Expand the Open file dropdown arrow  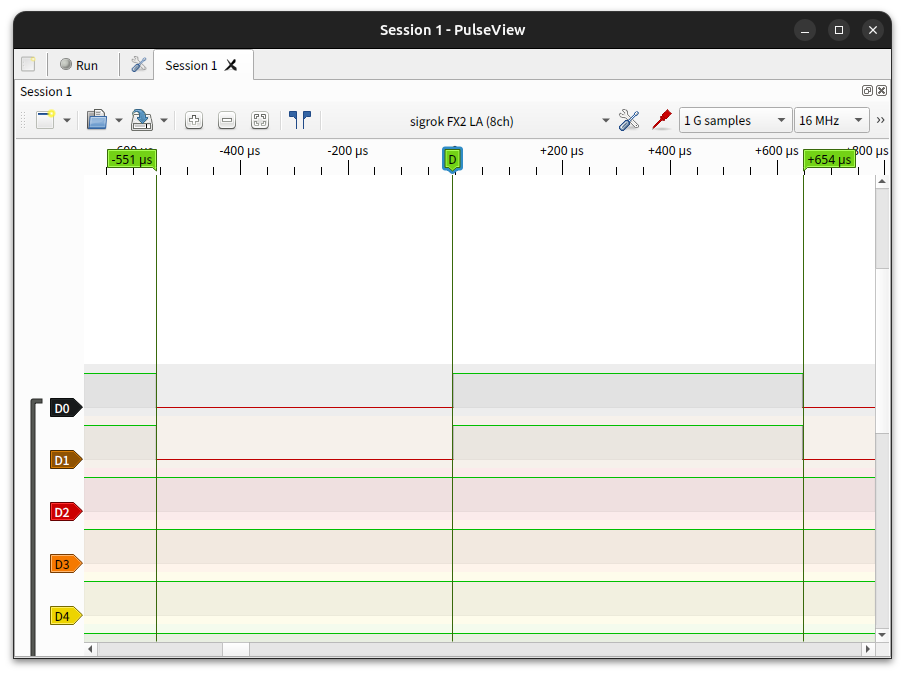coord(119,120)
